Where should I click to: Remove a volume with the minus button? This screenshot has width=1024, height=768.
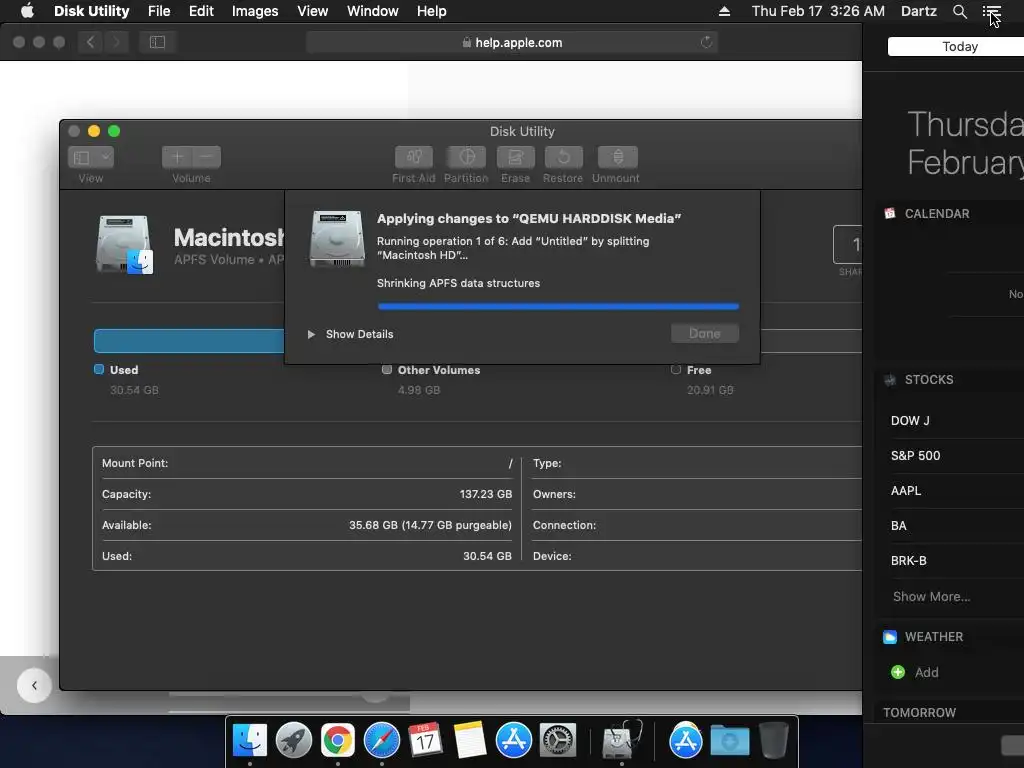[206, 157]
